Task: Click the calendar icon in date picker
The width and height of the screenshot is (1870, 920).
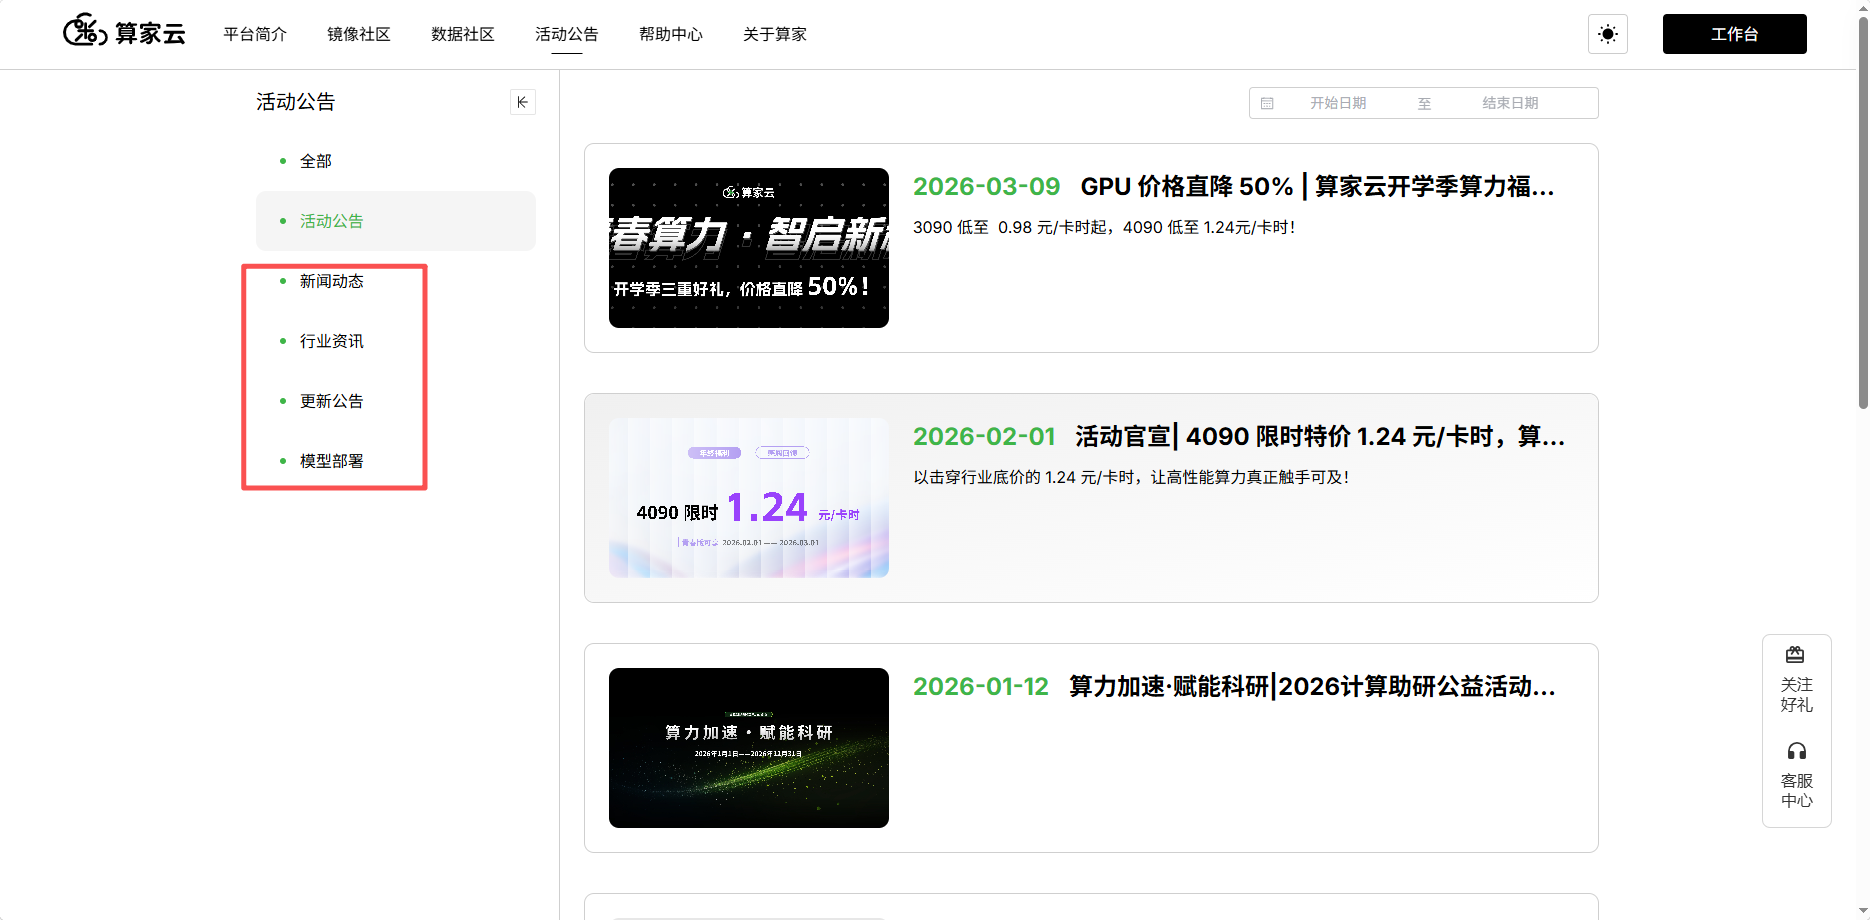Action: pos(1267,103)
